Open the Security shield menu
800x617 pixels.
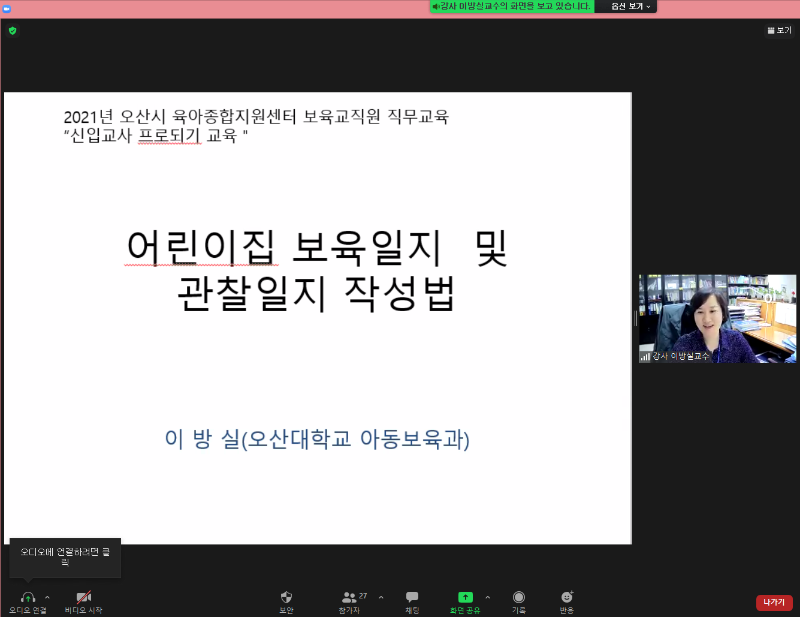tap(287, 597)
